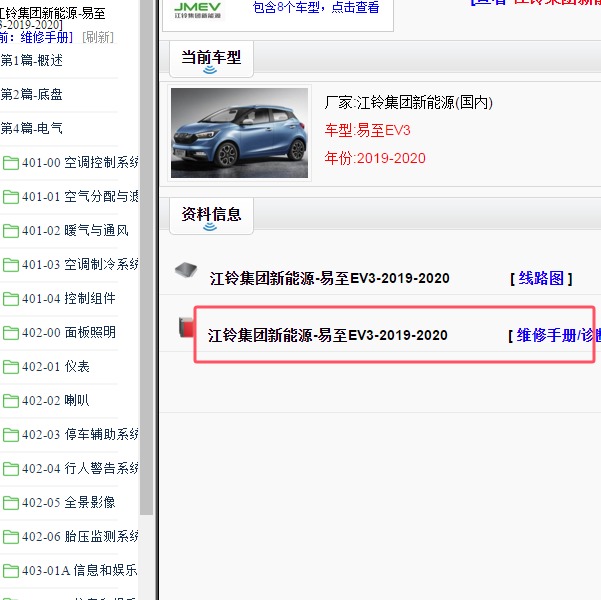
Task: Click the sidebar vertical scrollbar
Action: [146, 257]
